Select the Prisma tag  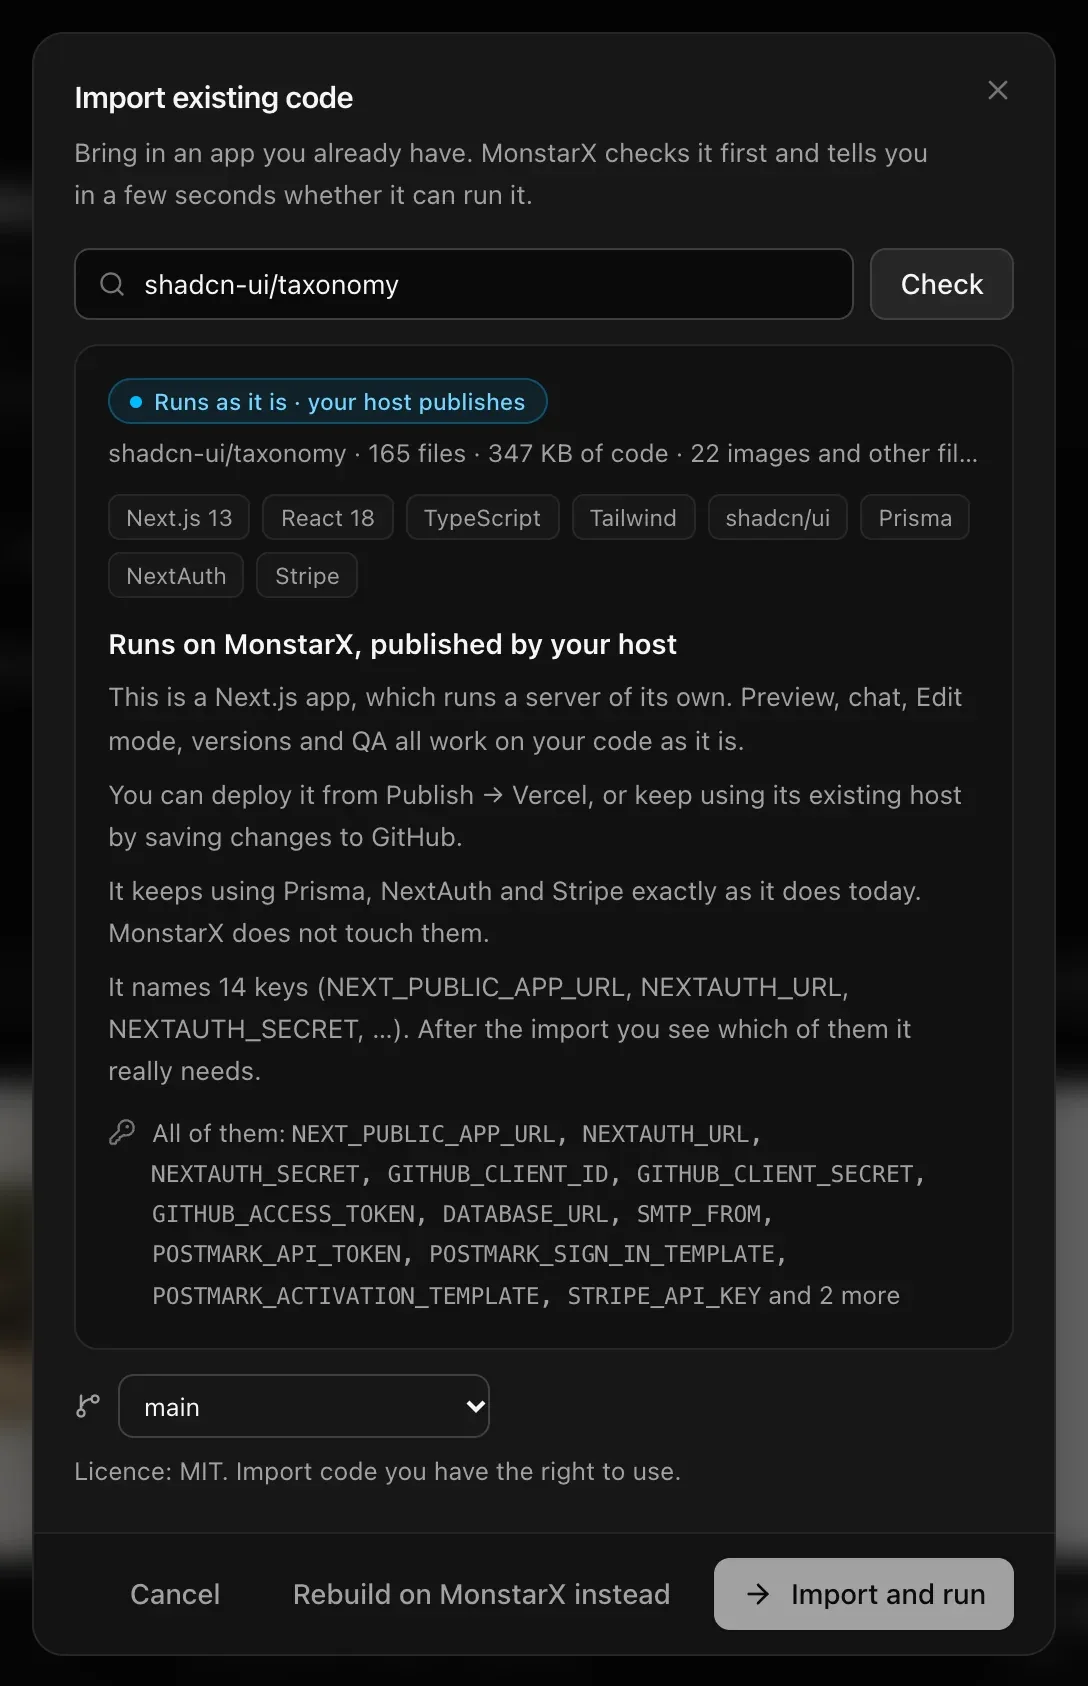[915, 518]
